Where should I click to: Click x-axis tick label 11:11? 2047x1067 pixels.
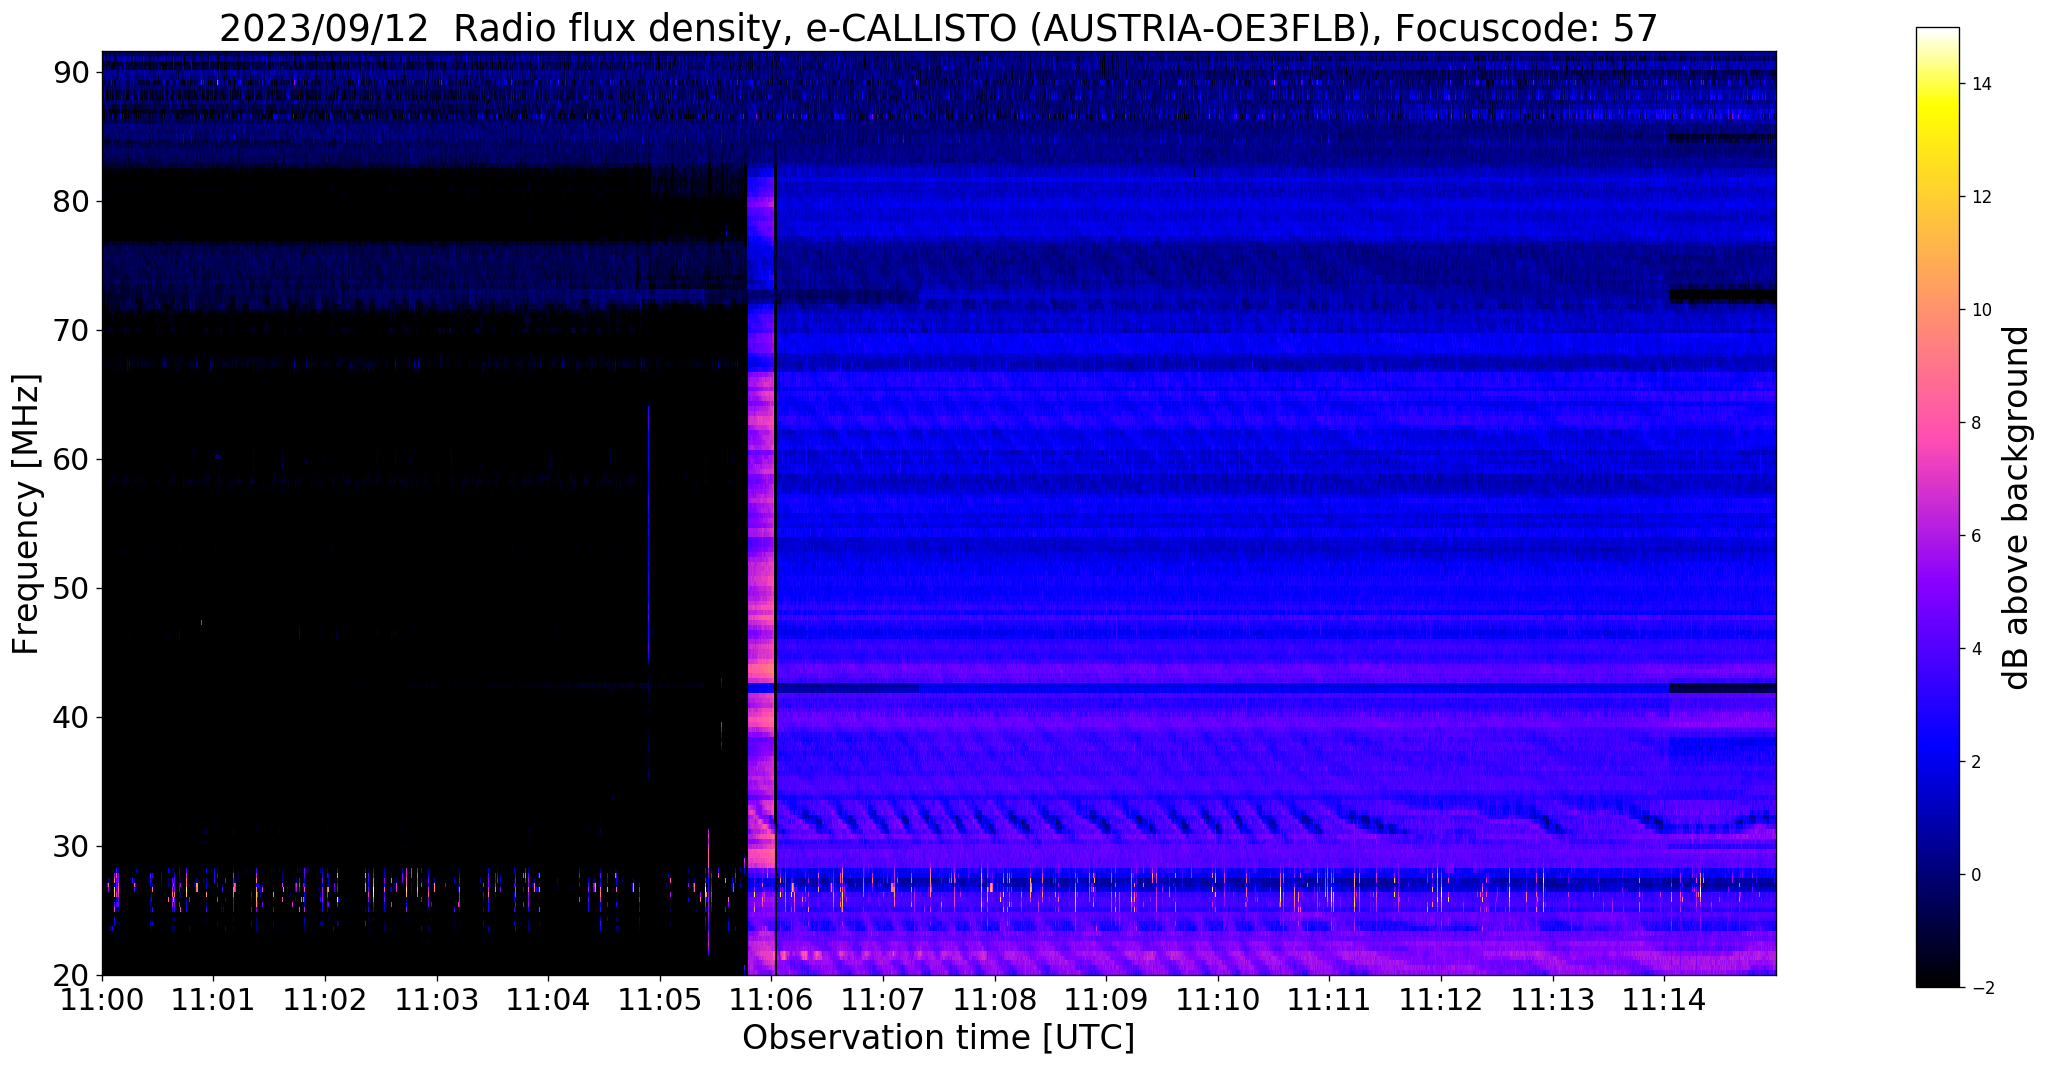(1329, 999)
